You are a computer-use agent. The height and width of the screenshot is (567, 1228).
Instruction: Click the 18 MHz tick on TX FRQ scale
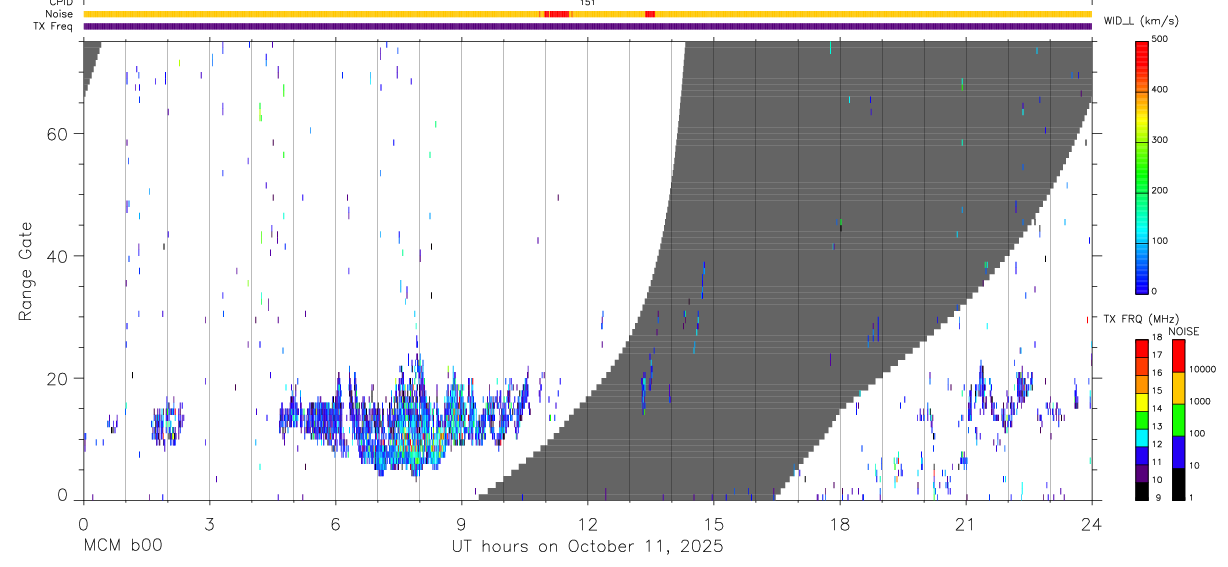[1155, 338]
